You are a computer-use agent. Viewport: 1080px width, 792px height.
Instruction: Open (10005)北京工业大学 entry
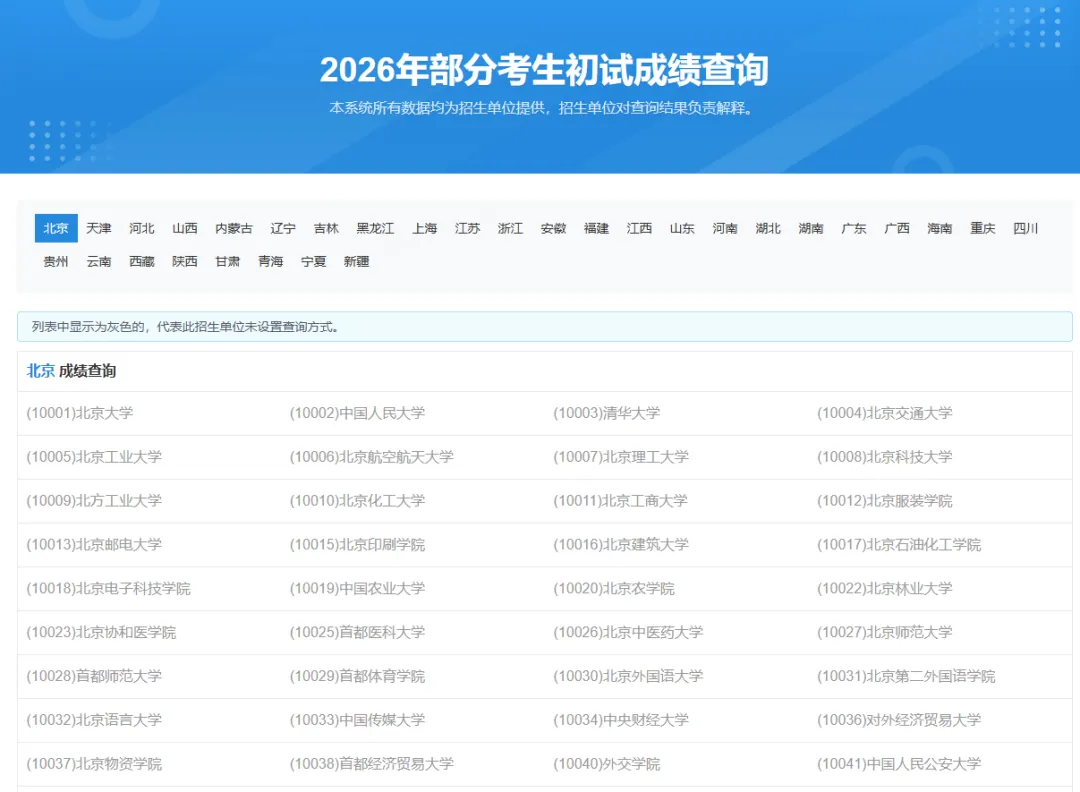click(94, 457)
